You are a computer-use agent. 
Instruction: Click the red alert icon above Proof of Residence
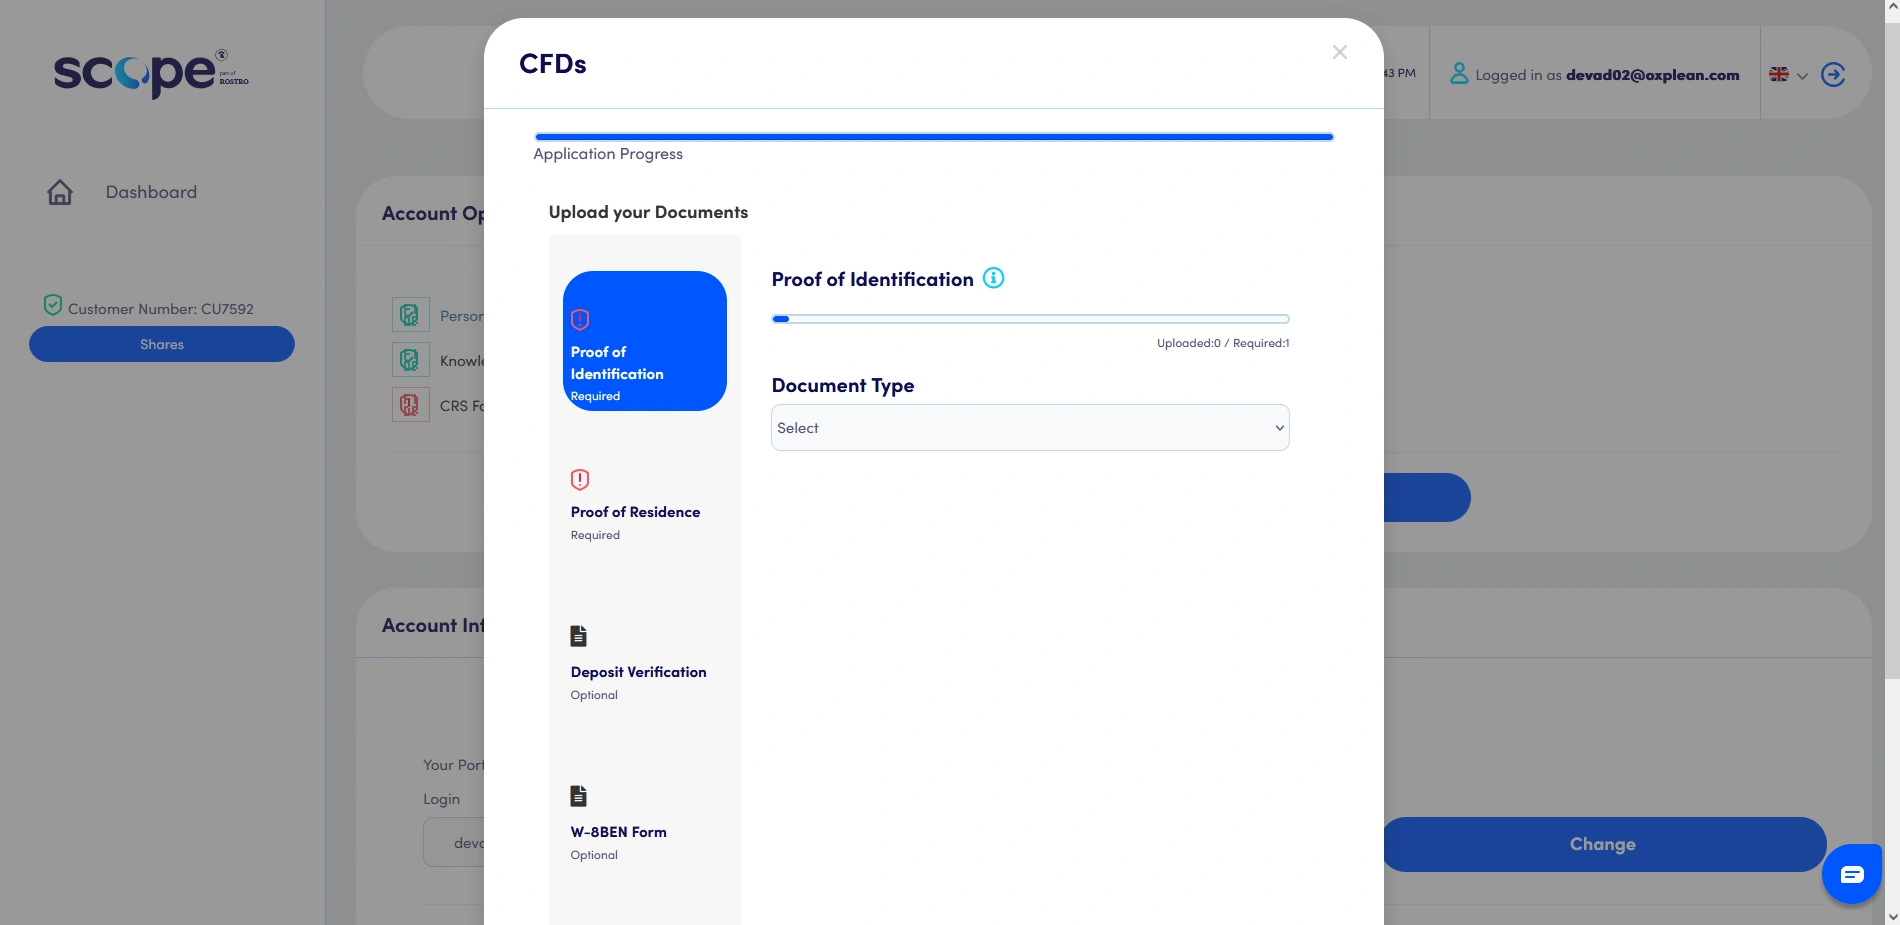point(580,479)
